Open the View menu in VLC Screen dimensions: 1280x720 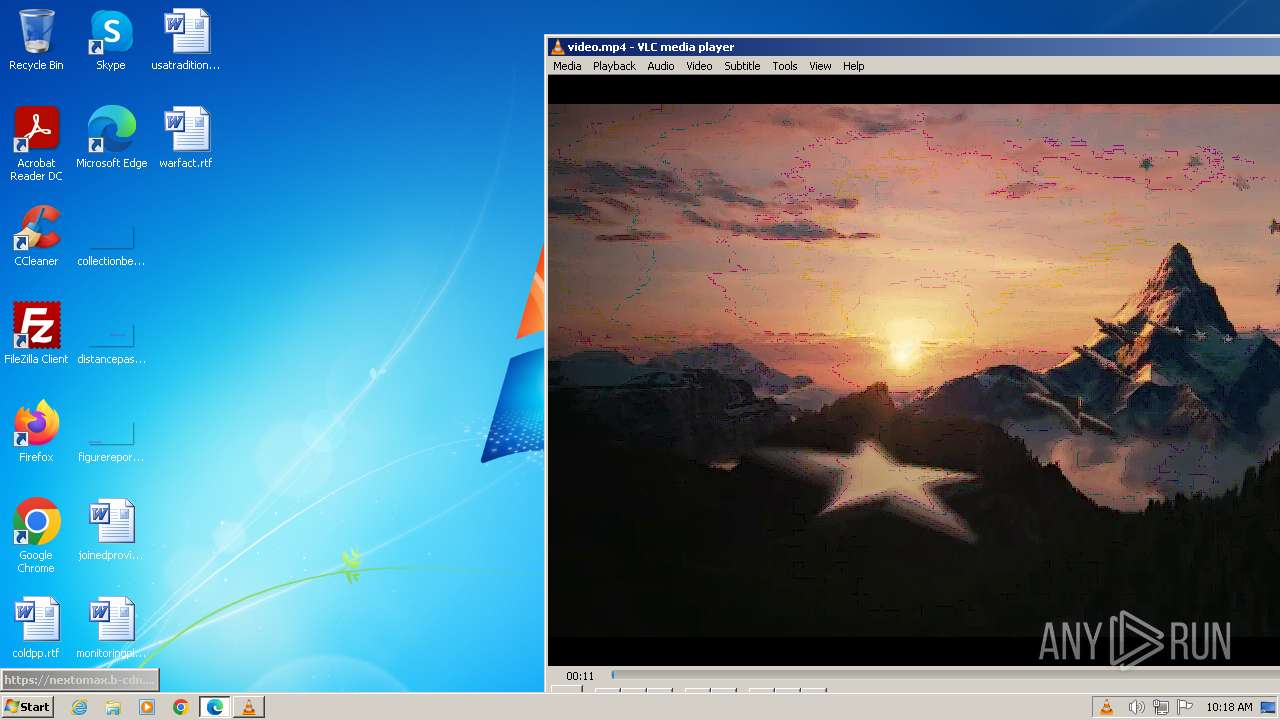(820, 66)
